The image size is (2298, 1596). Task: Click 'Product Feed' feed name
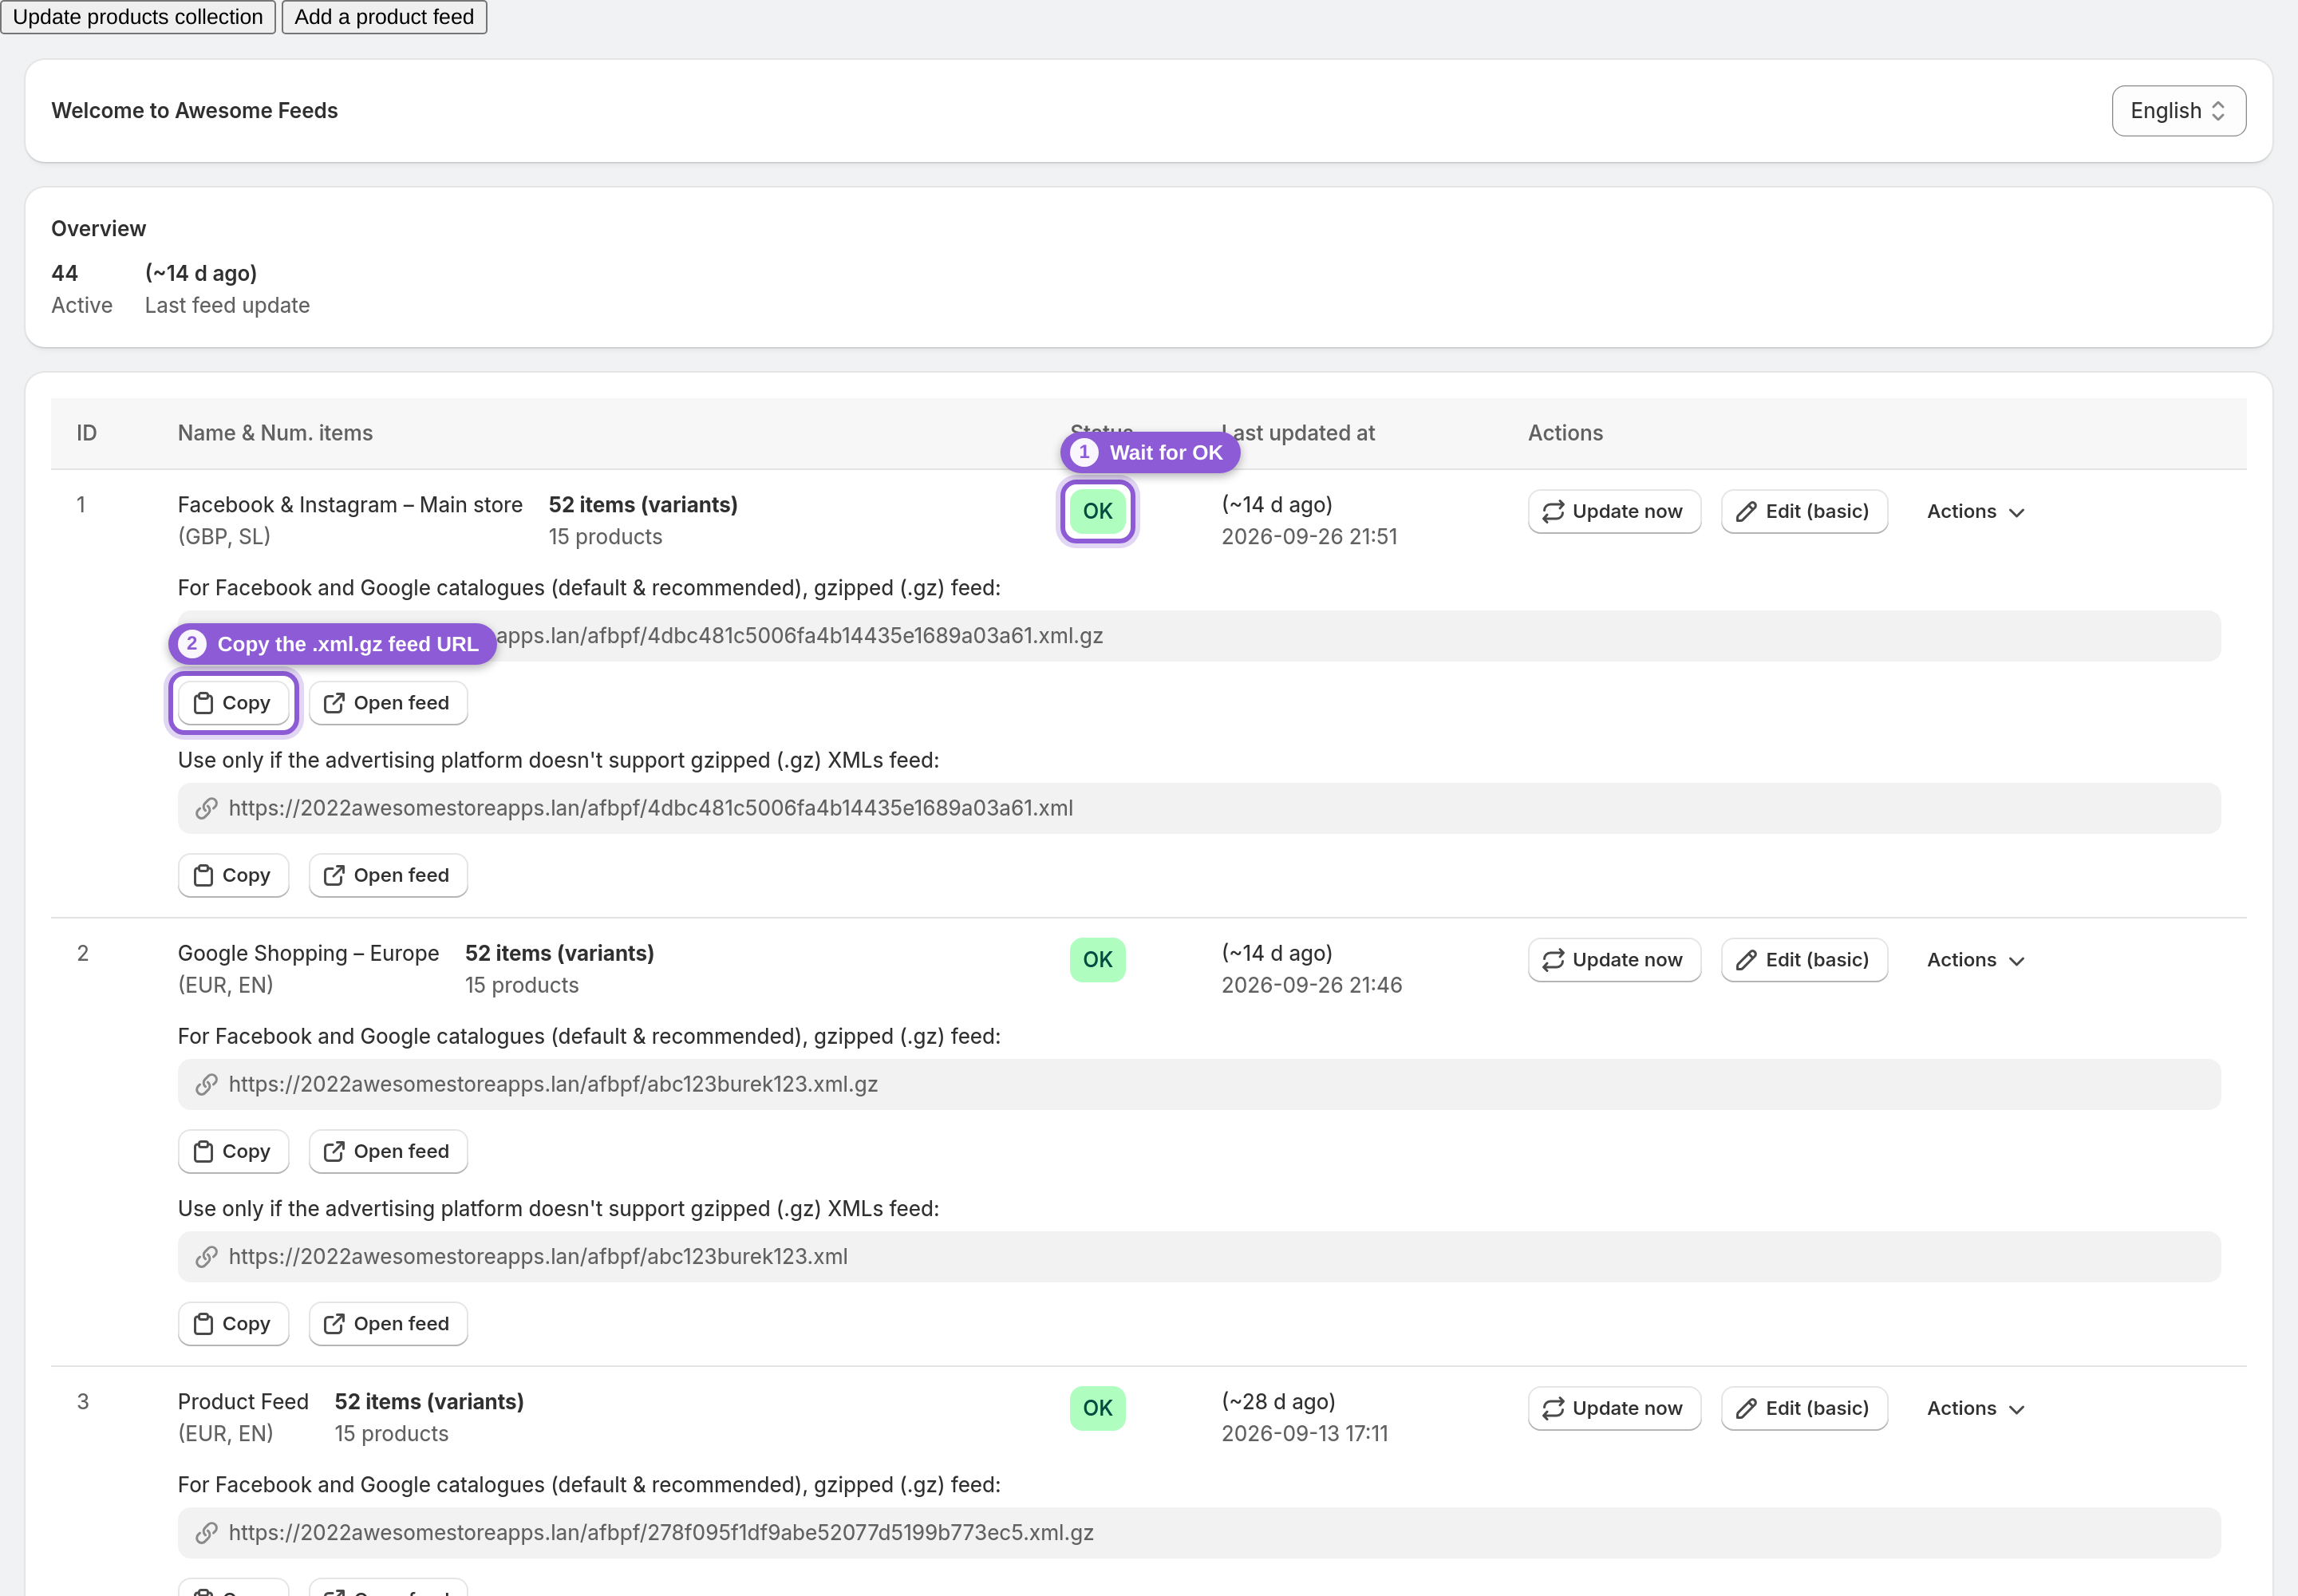pyautogui.click(x=243, y=1402)
